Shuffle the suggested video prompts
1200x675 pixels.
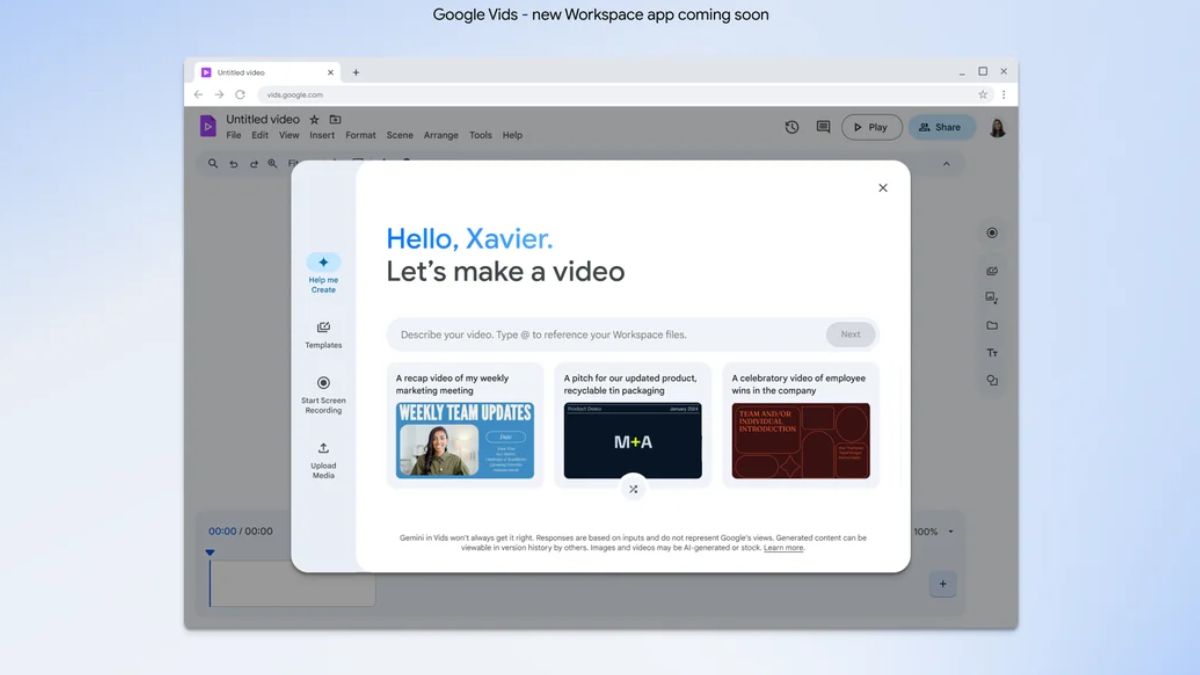[x=633, y=489]
